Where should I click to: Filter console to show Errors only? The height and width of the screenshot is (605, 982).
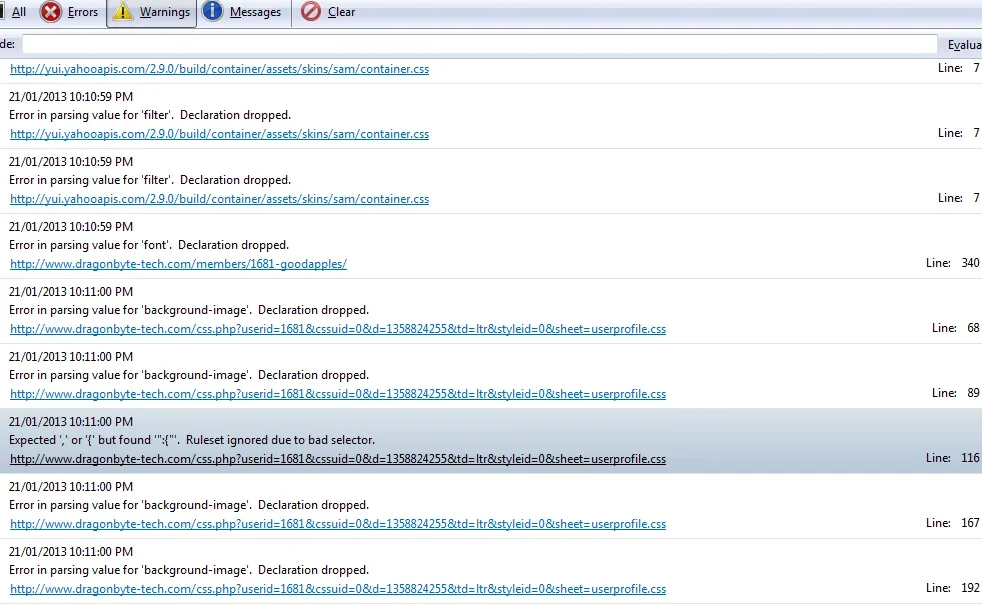click(x=70, y=12)
